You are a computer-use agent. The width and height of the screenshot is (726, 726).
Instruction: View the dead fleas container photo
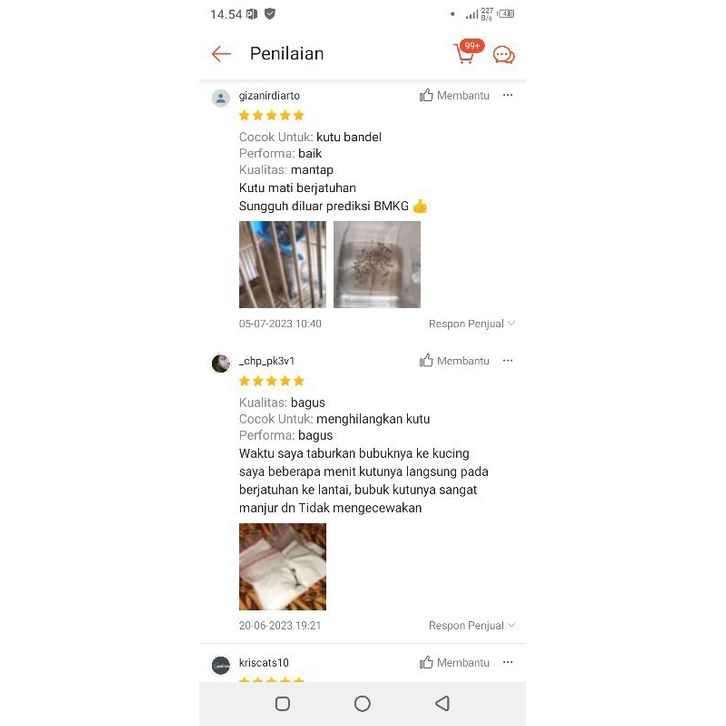pos(377,264)
